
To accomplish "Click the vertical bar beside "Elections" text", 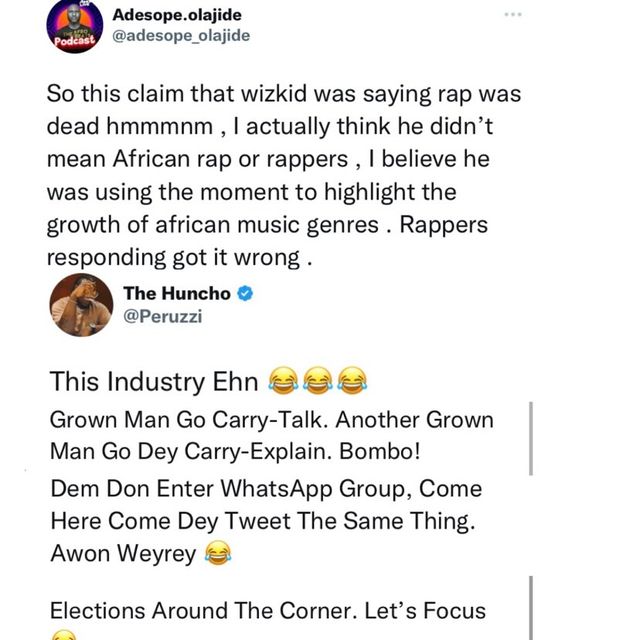I will click(x=530, y=606).
